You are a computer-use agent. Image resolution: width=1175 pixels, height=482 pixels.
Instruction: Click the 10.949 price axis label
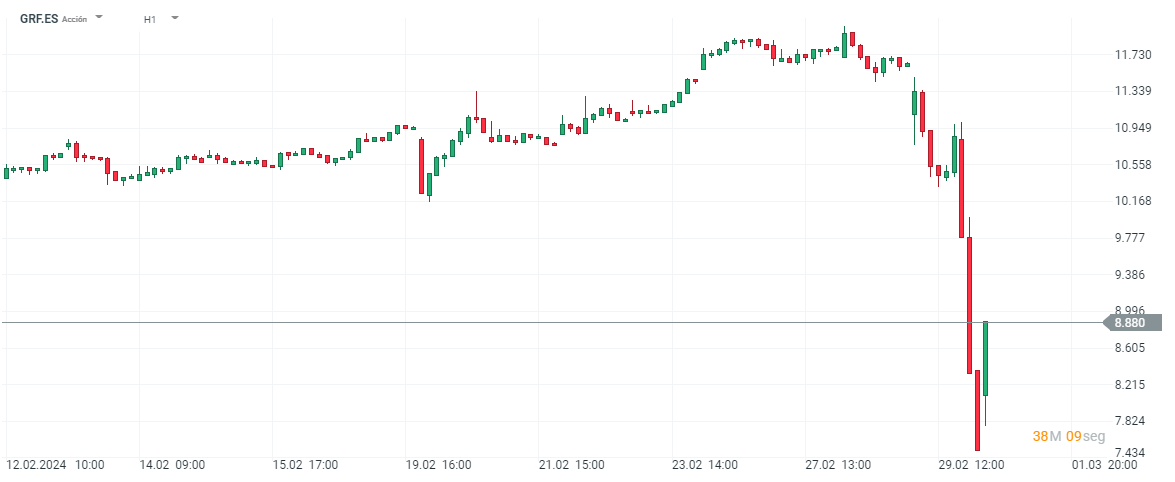click(x=1133, y=128)
